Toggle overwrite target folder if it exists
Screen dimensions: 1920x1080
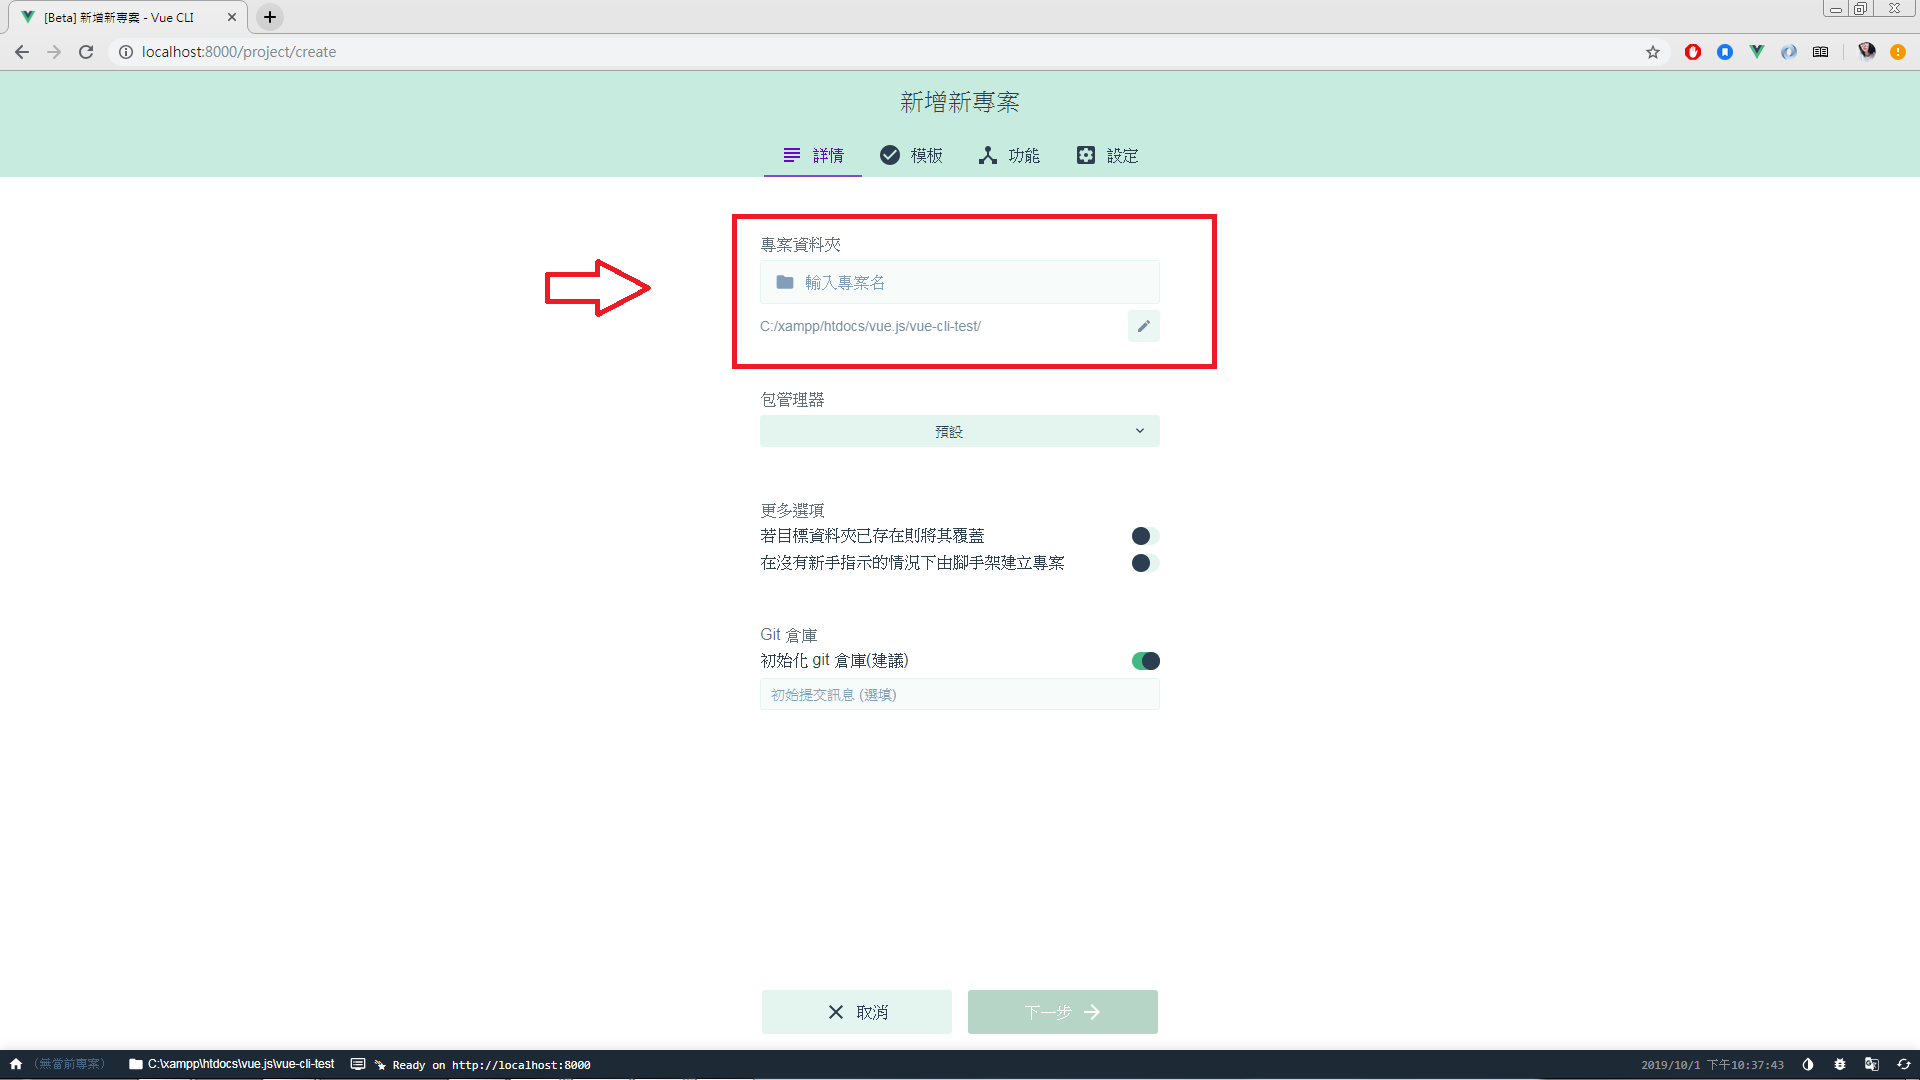coord(1145,536)
